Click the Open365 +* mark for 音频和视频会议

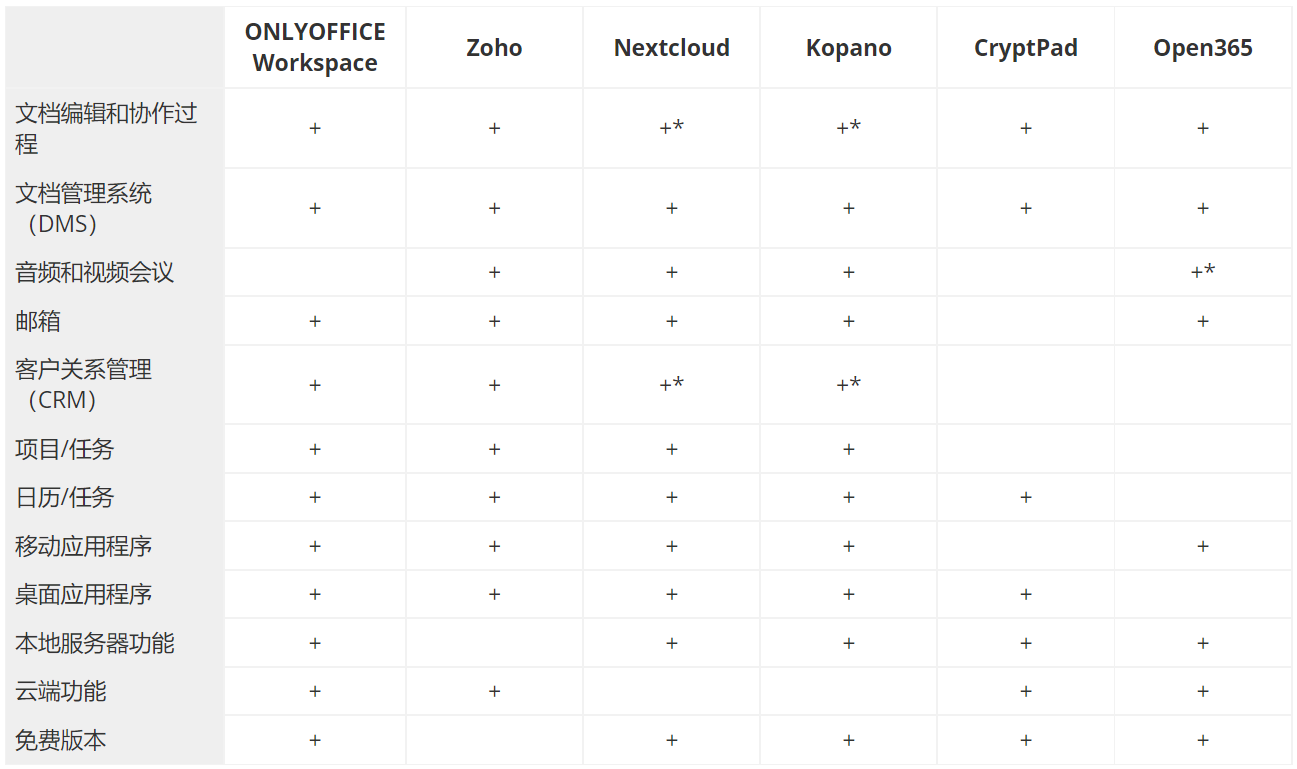click(1202, 271)
